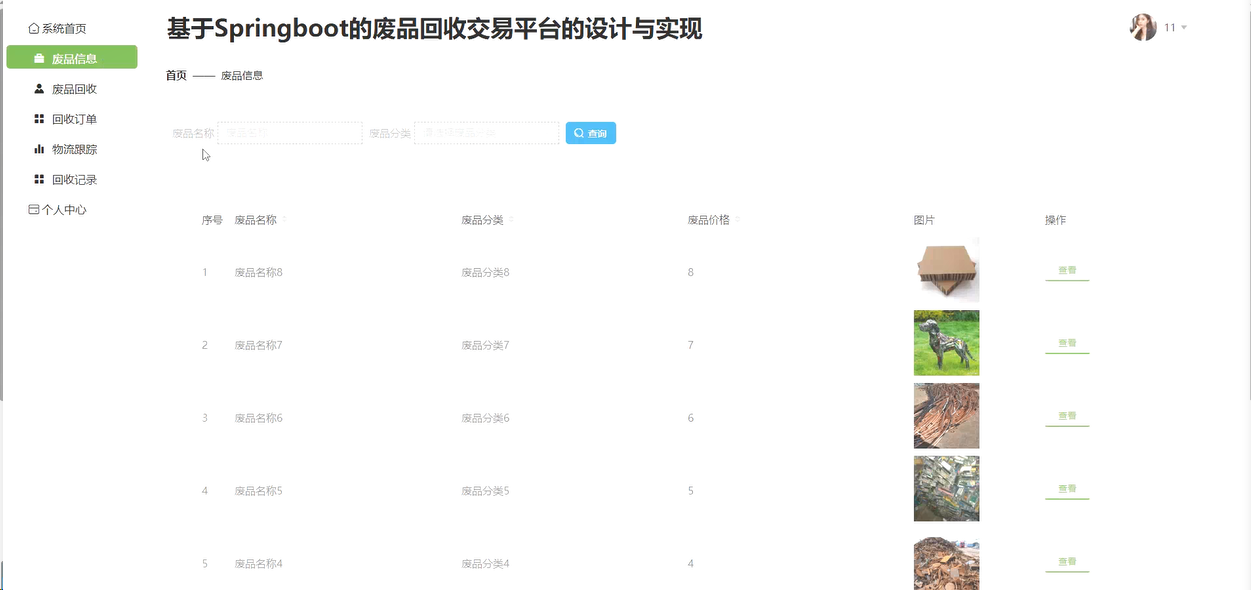Image resolution: width=1251 pixels, height=590 pixels.
Task: Click the bar chart icon beside 物流跟踪
Action: 39,149
